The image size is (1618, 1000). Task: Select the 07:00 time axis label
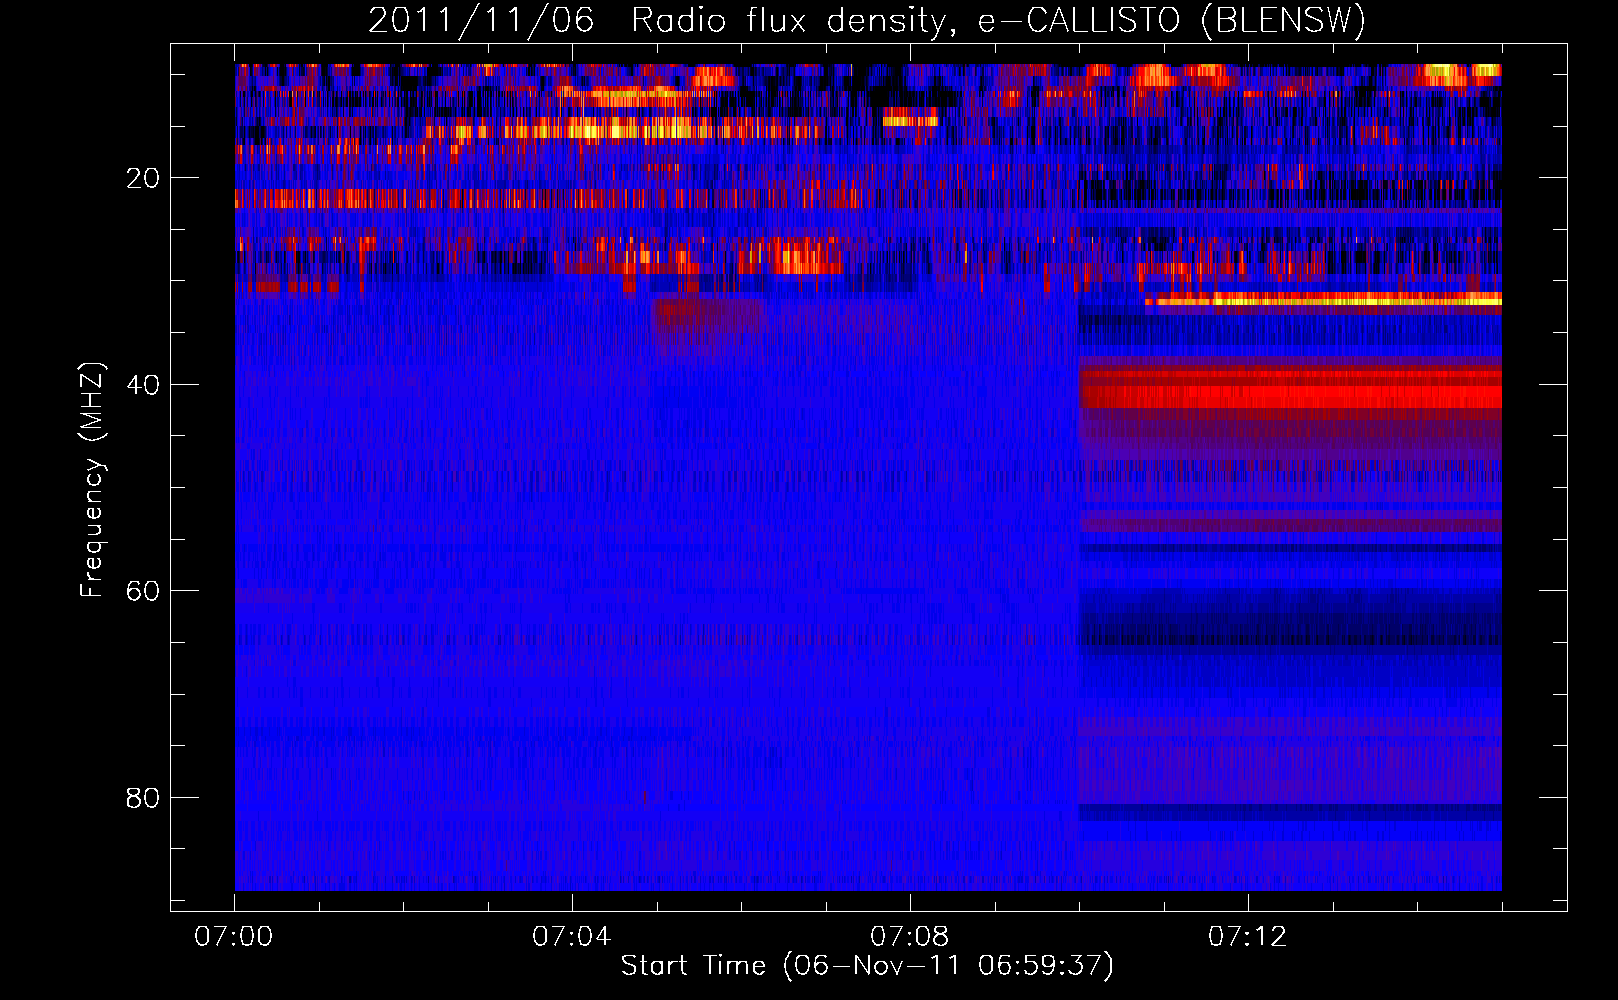234,937
